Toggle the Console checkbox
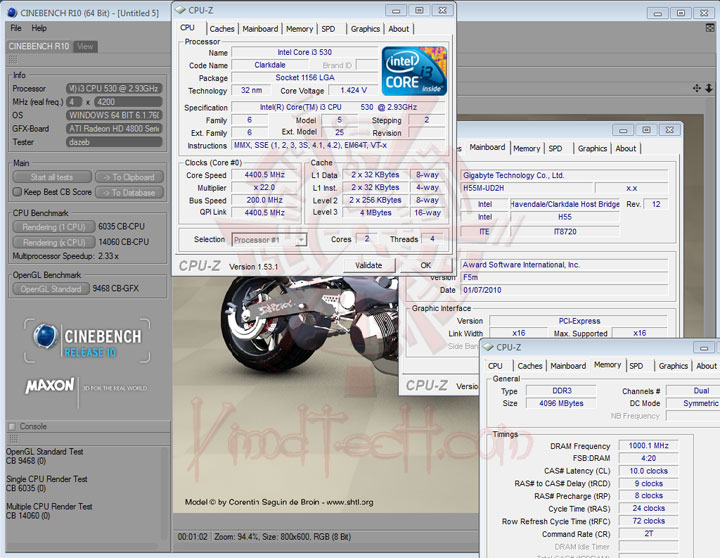Screen dimensions: 720x558 tap(12, 426)
